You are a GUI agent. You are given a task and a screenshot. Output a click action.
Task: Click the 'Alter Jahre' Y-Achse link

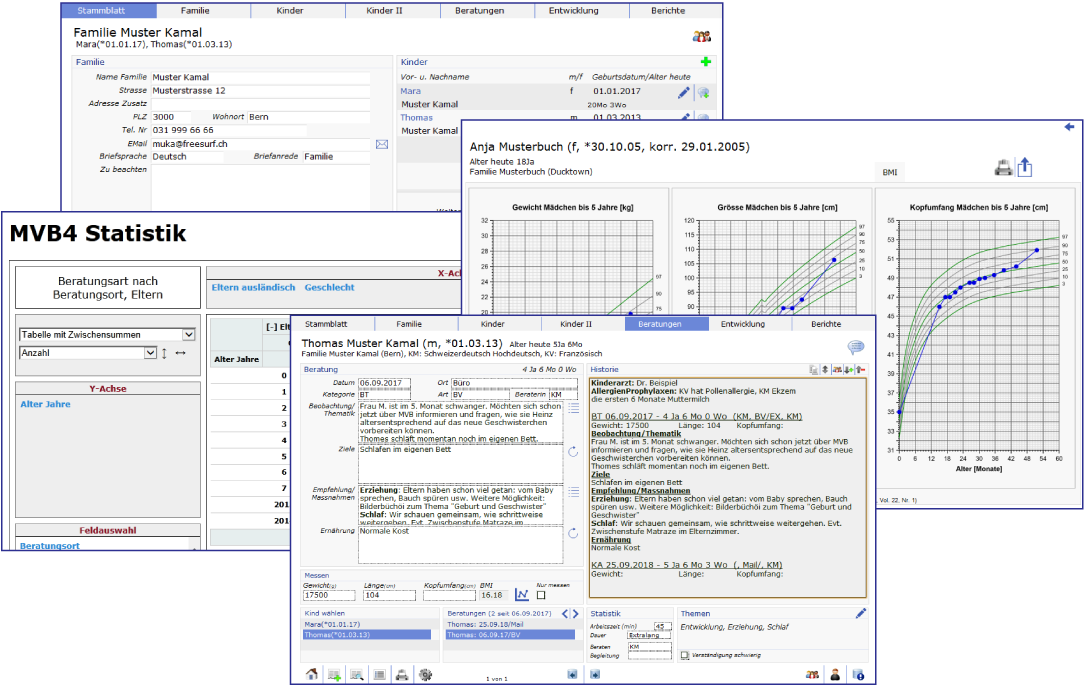pyautogui.click(x=46, y=404)
